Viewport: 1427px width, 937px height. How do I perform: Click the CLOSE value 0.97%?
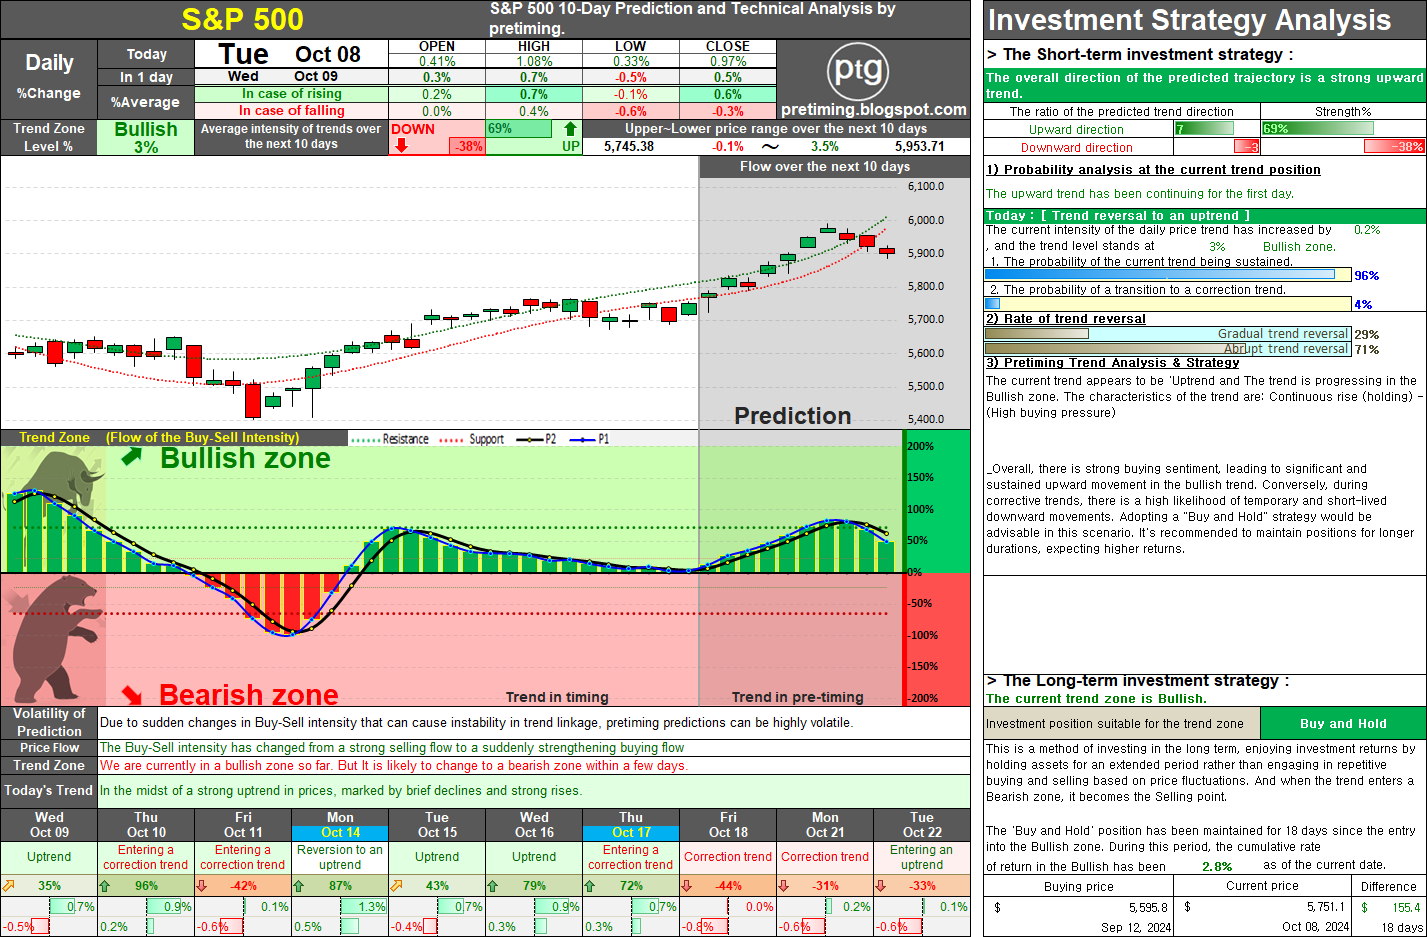(x=728, y=61)
